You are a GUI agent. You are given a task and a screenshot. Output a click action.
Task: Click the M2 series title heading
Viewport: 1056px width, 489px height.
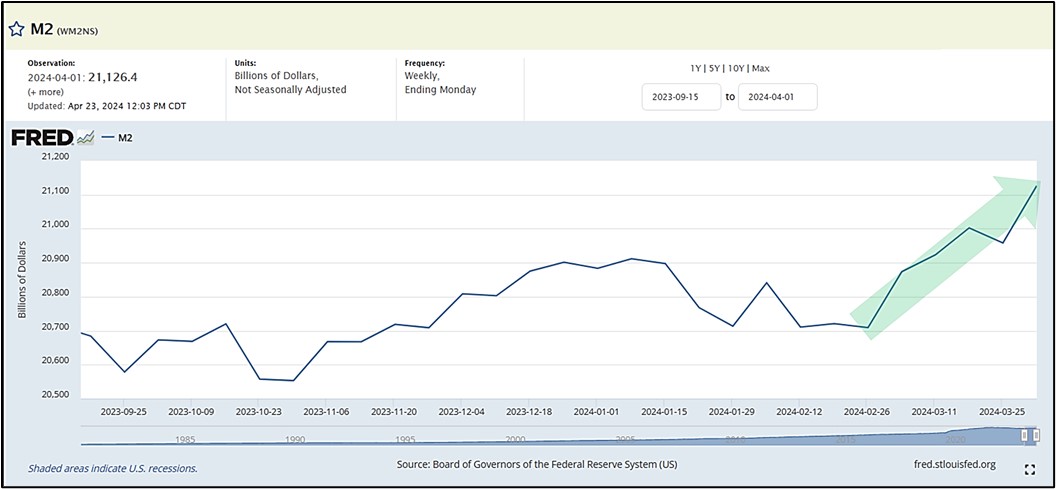[42, 29]
